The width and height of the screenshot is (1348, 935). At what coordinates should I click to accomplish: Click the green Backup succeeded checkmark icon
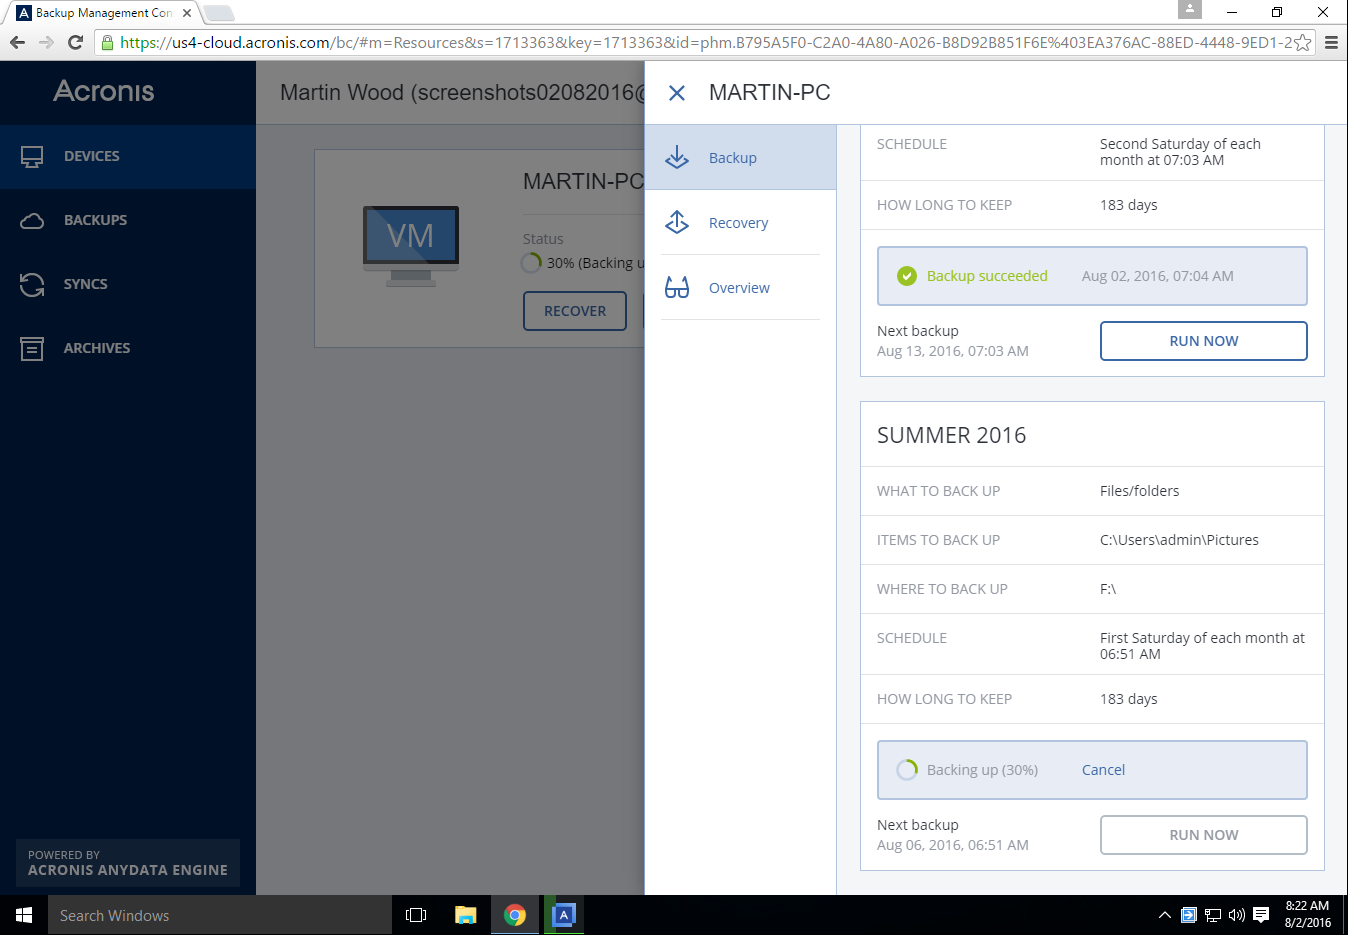point(907,276)
